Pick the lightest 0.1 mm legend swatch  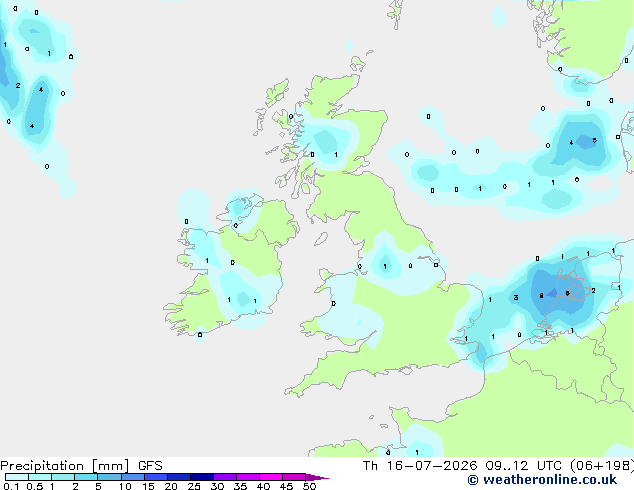17,477
